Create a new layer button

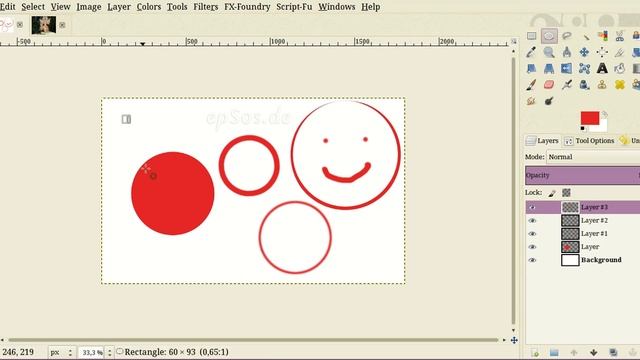(x=535, y=352)
